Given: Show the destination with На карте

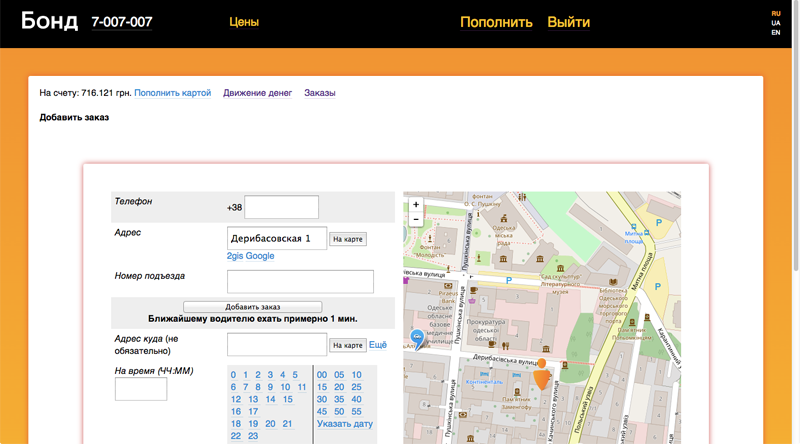Looking at the screenshot, I should pyautogui.click(x=347, y=345).
